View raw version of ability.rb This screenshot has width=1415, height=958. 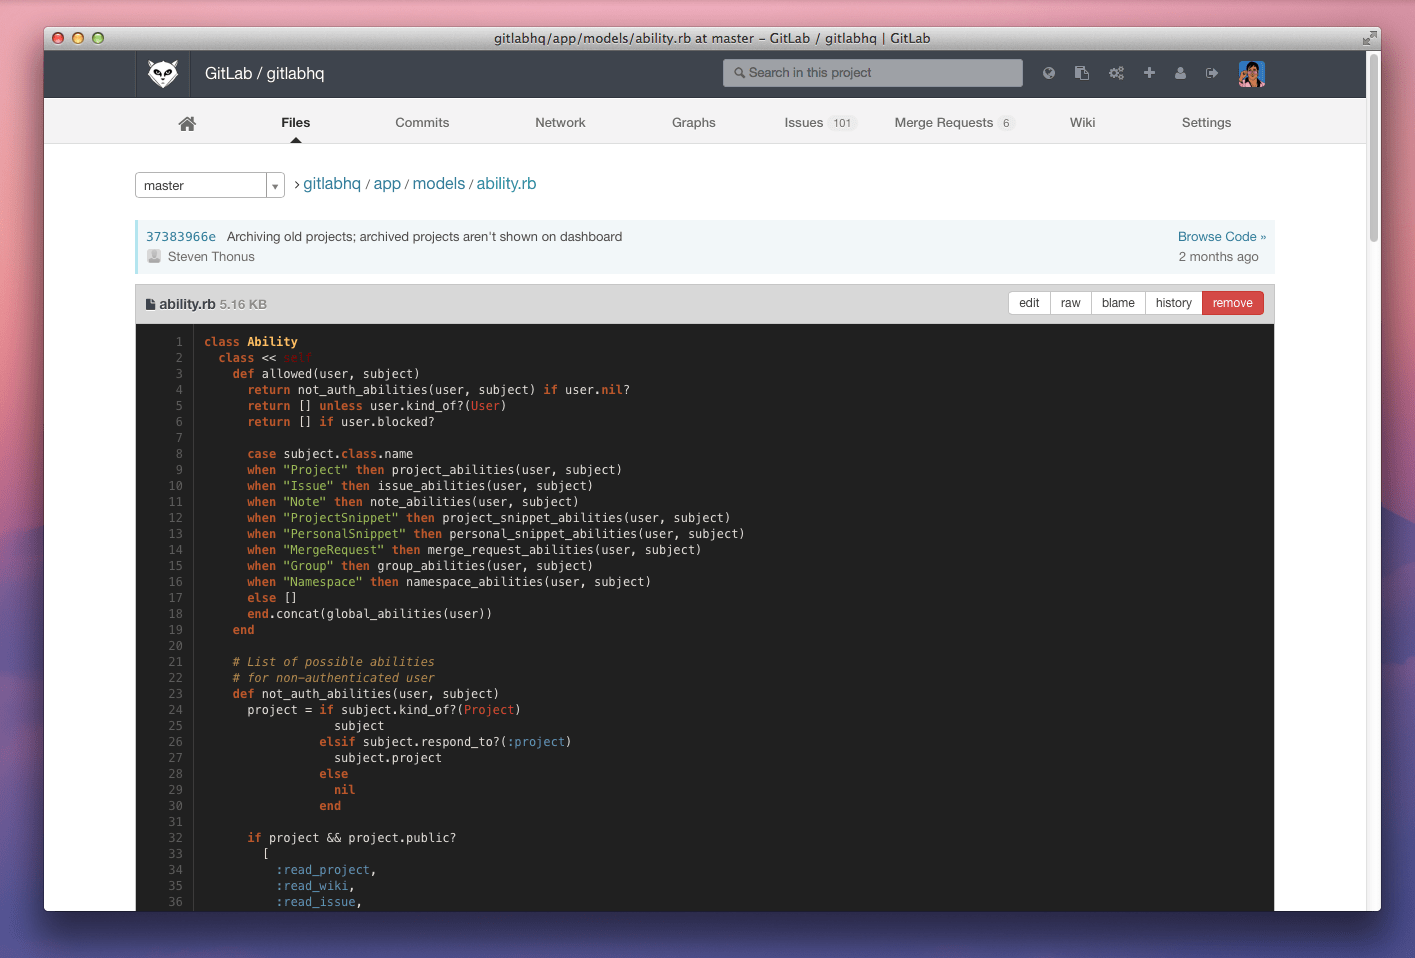click(x=1070, y=302)
